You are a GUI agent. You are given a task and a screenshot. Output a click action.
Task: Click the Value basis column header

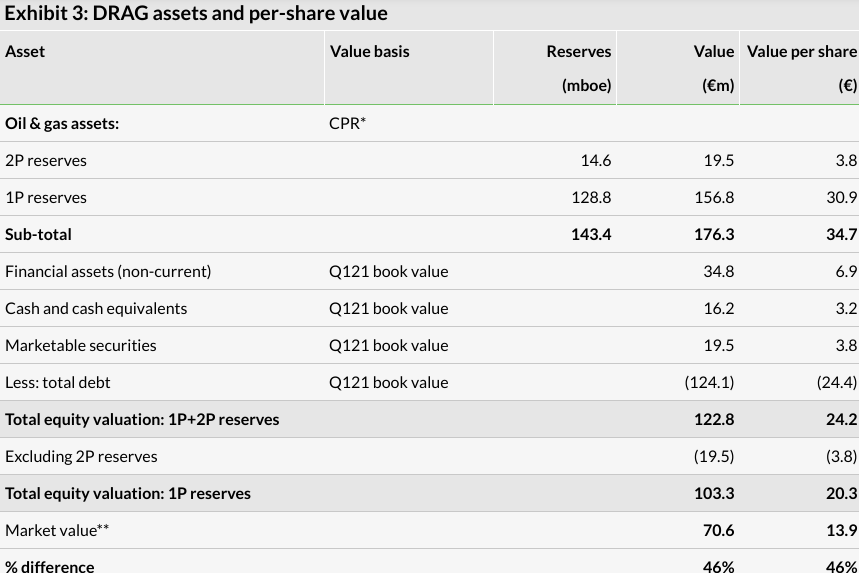pyautogui.click(x=369, y=51)
